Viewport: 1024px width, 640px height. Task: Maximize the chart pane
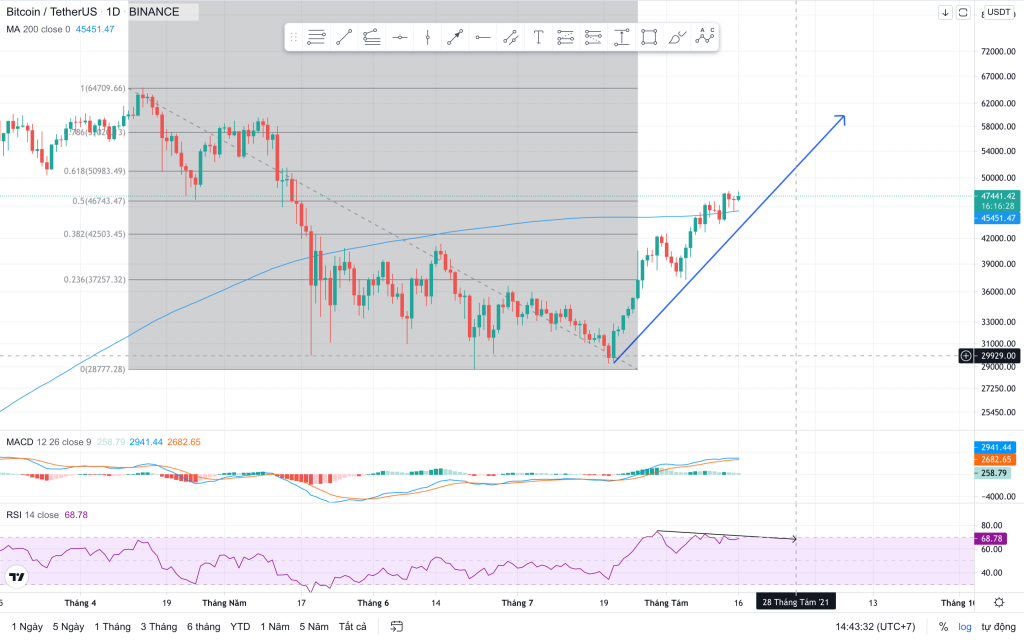963,13
